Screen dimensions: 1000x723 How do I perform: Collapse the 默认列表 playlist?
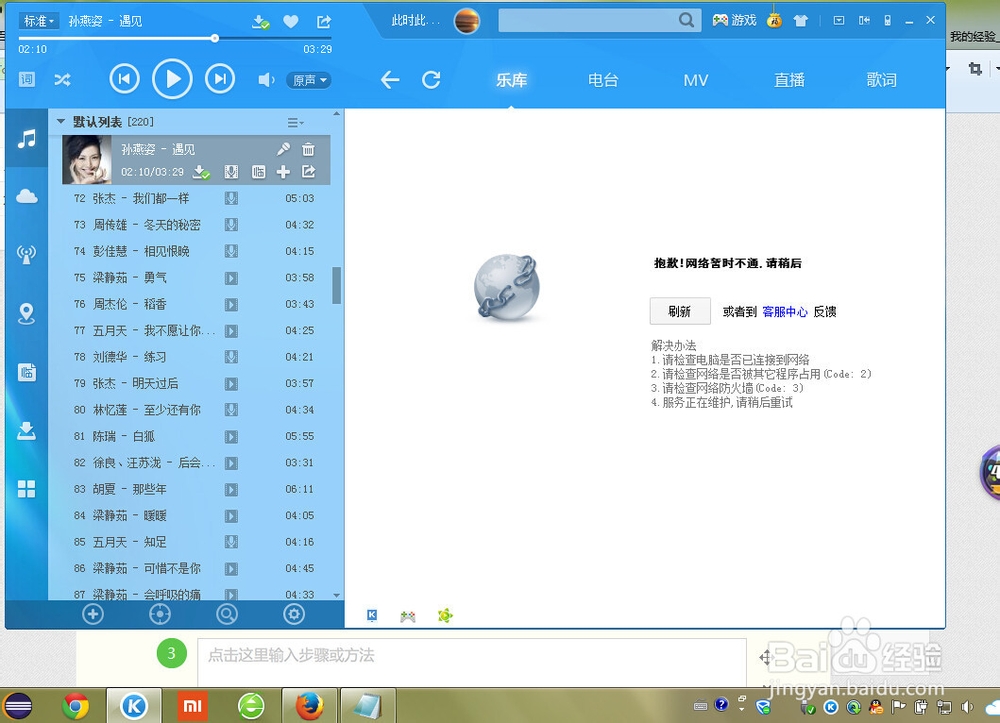[x=61, y=121]
